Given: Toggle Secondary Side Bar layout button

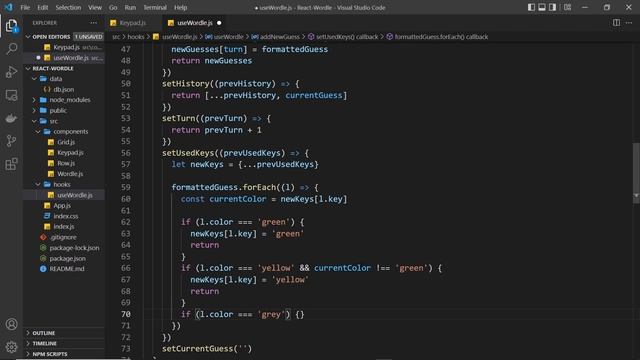Looking at the screenshot, I should tap(552, 7).
